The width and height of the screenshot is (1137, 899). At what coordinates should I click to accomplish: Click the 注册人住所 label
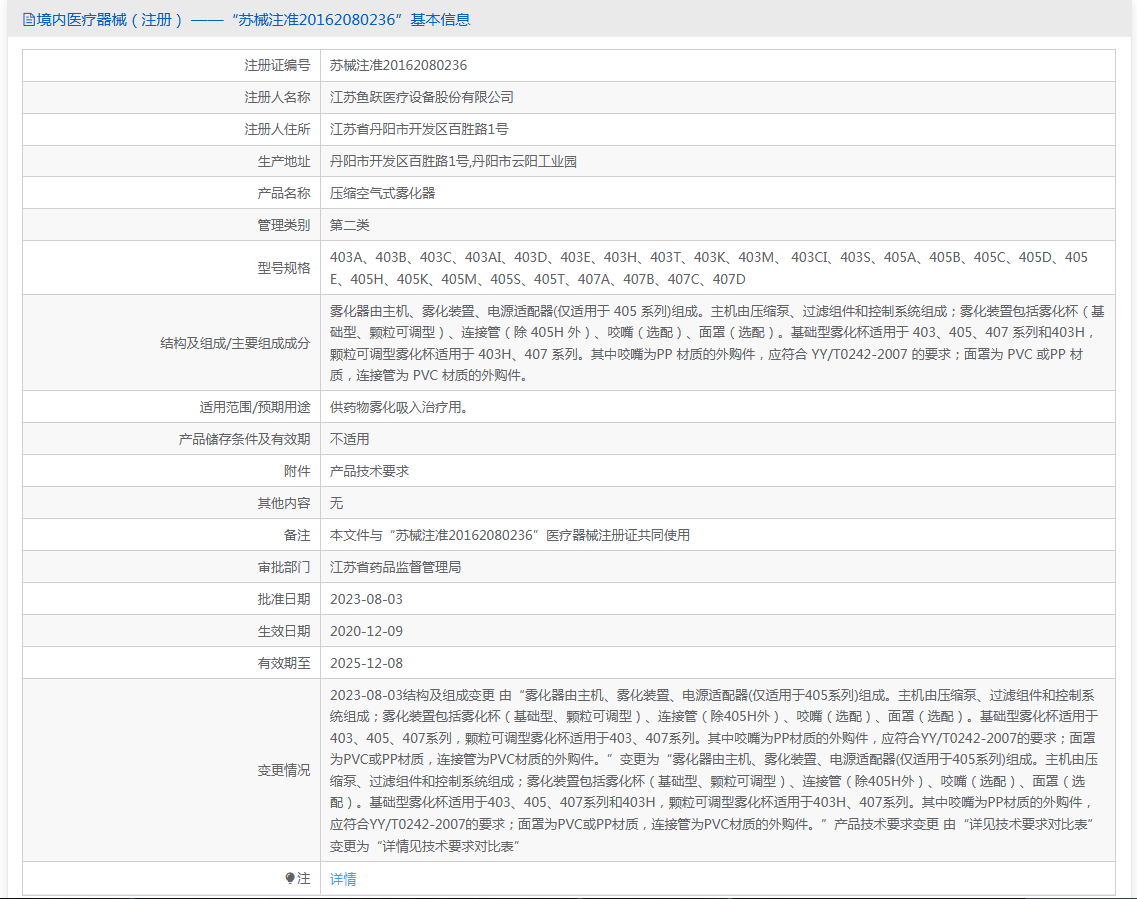point(277,129)
